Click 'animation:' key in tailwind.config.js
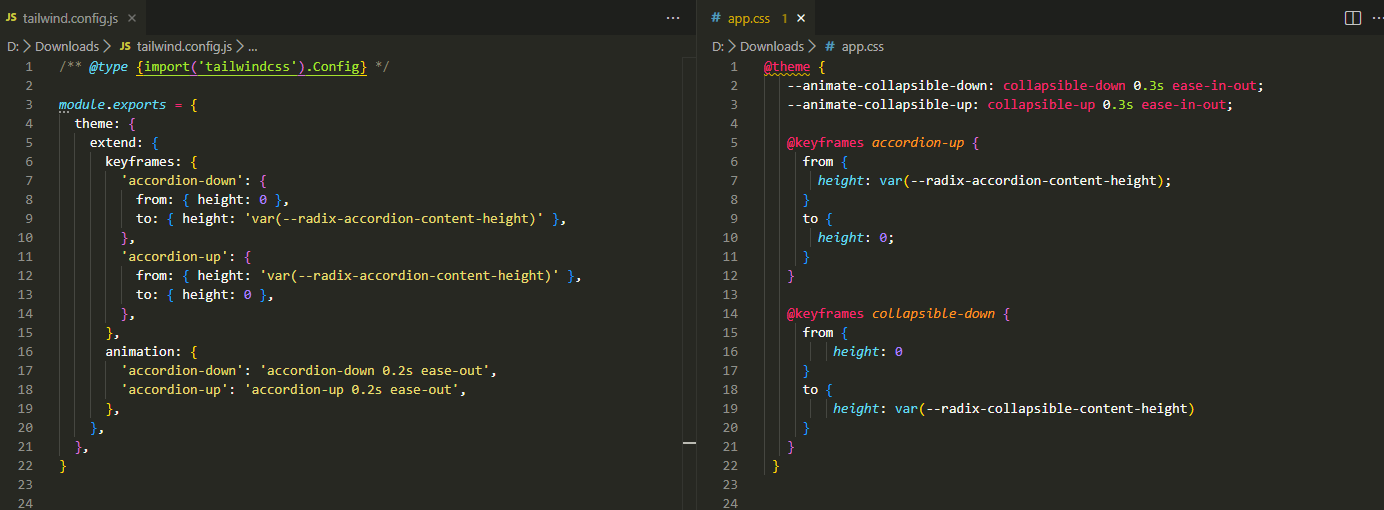This screenshot has width=1384, height=510. [143, 351]
